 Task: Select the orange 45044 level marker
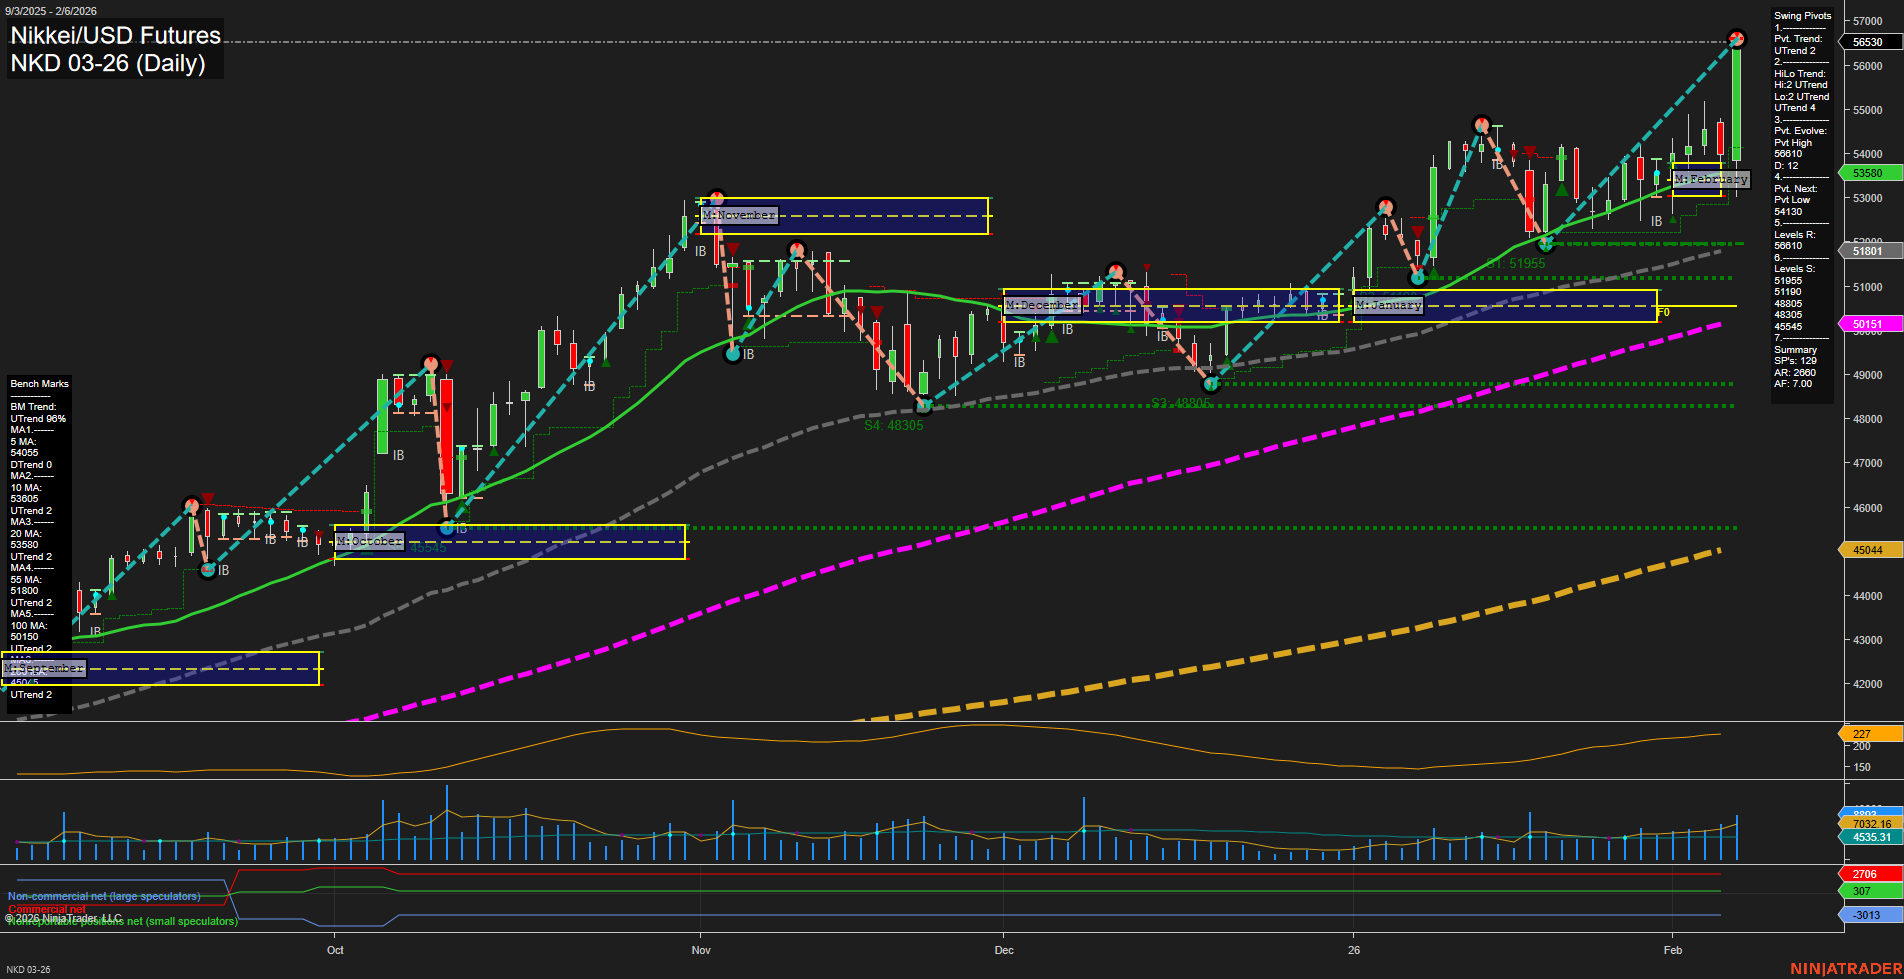tap(1866, 549)
